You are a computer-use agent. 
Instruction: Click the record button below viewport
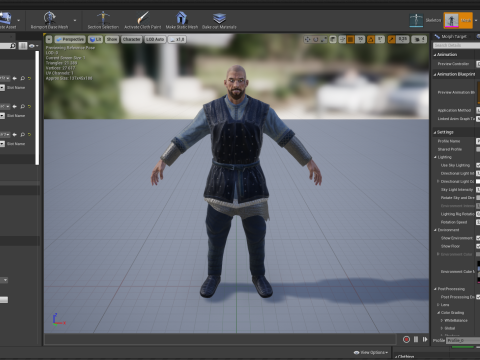pos(406,339)
